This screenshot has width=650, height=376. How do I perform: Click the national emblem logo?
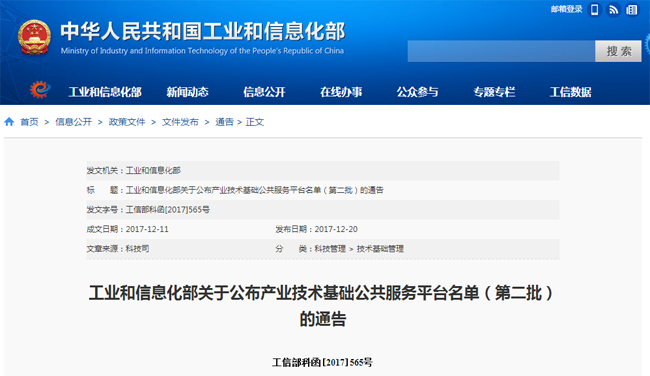[x=34, y=37]
